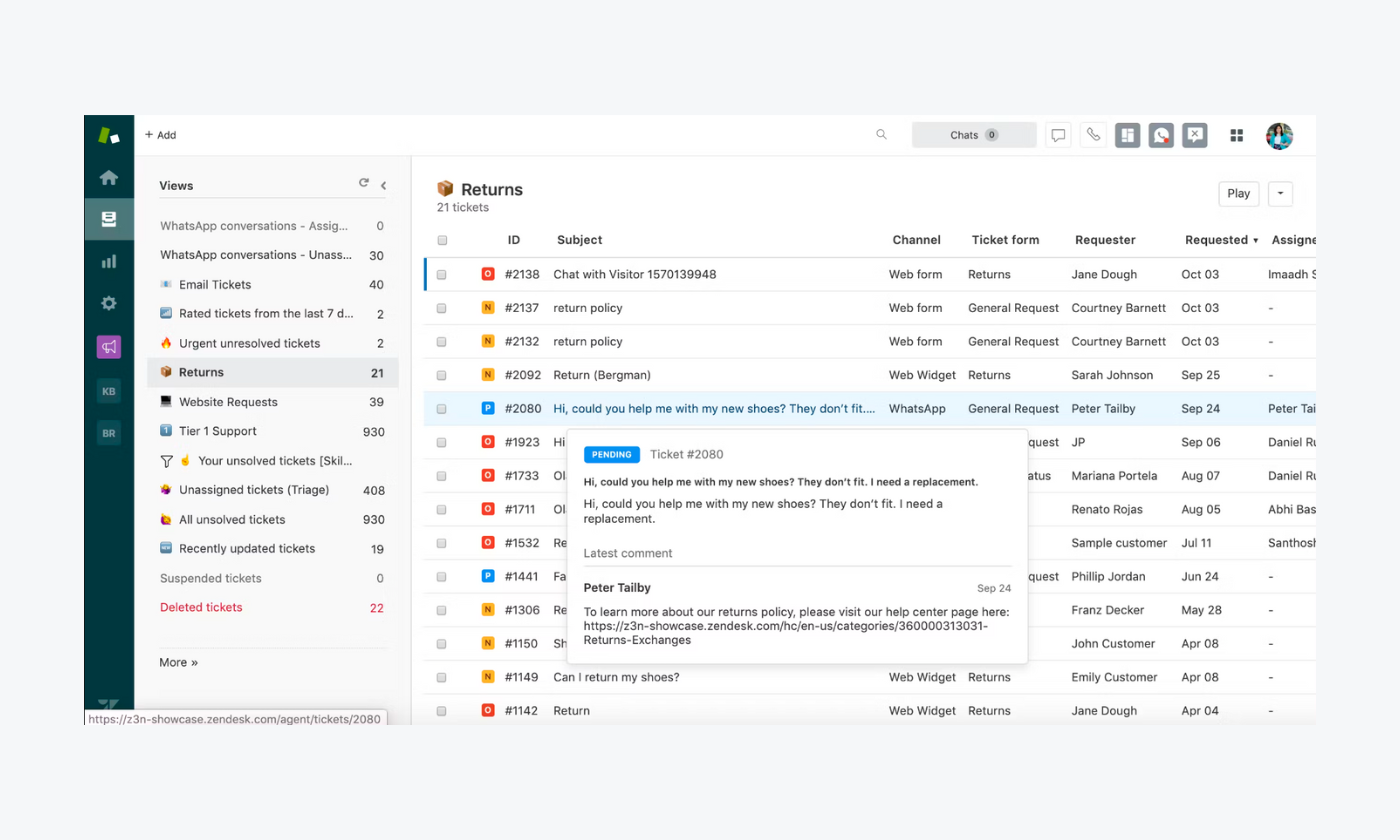Tick checkbox for ticket #2138
The image size is (1400, 840).
click(x=442, y=274)
